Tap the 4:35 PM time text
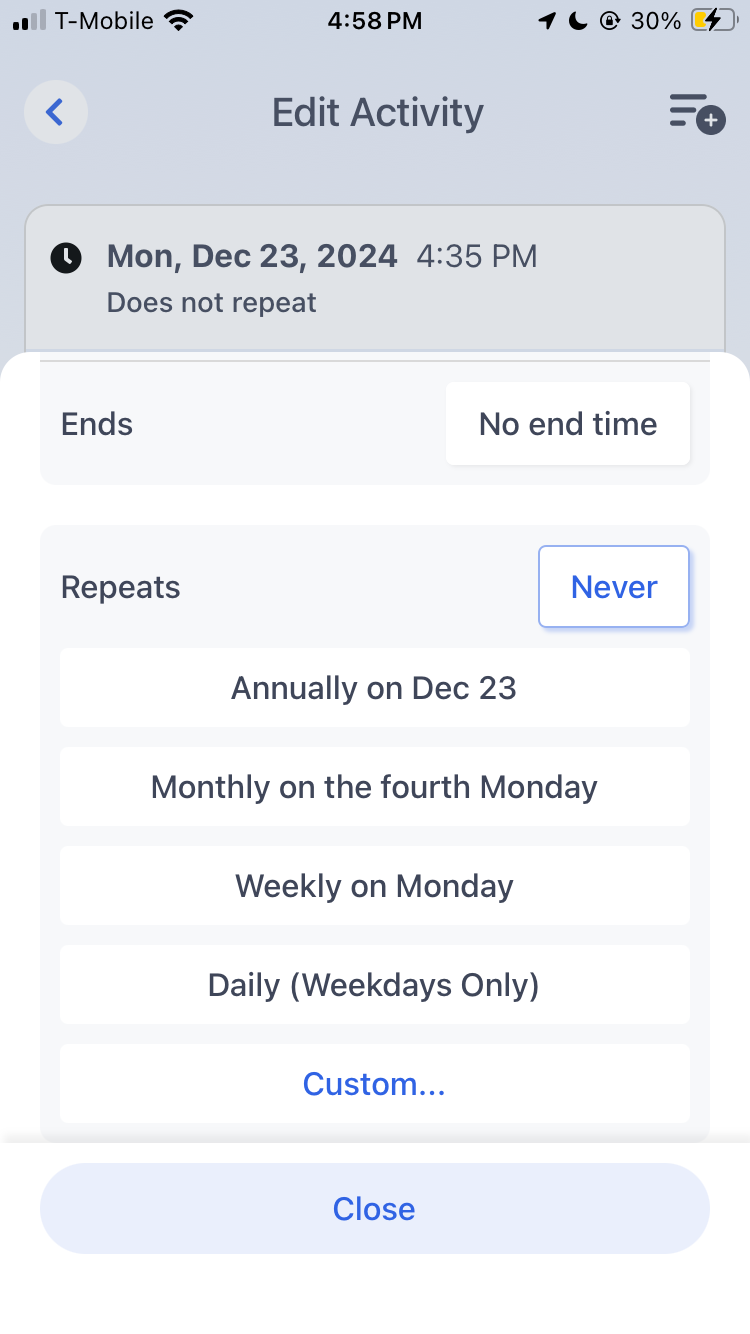750x1334 pixels. click(x=477, y=257)
